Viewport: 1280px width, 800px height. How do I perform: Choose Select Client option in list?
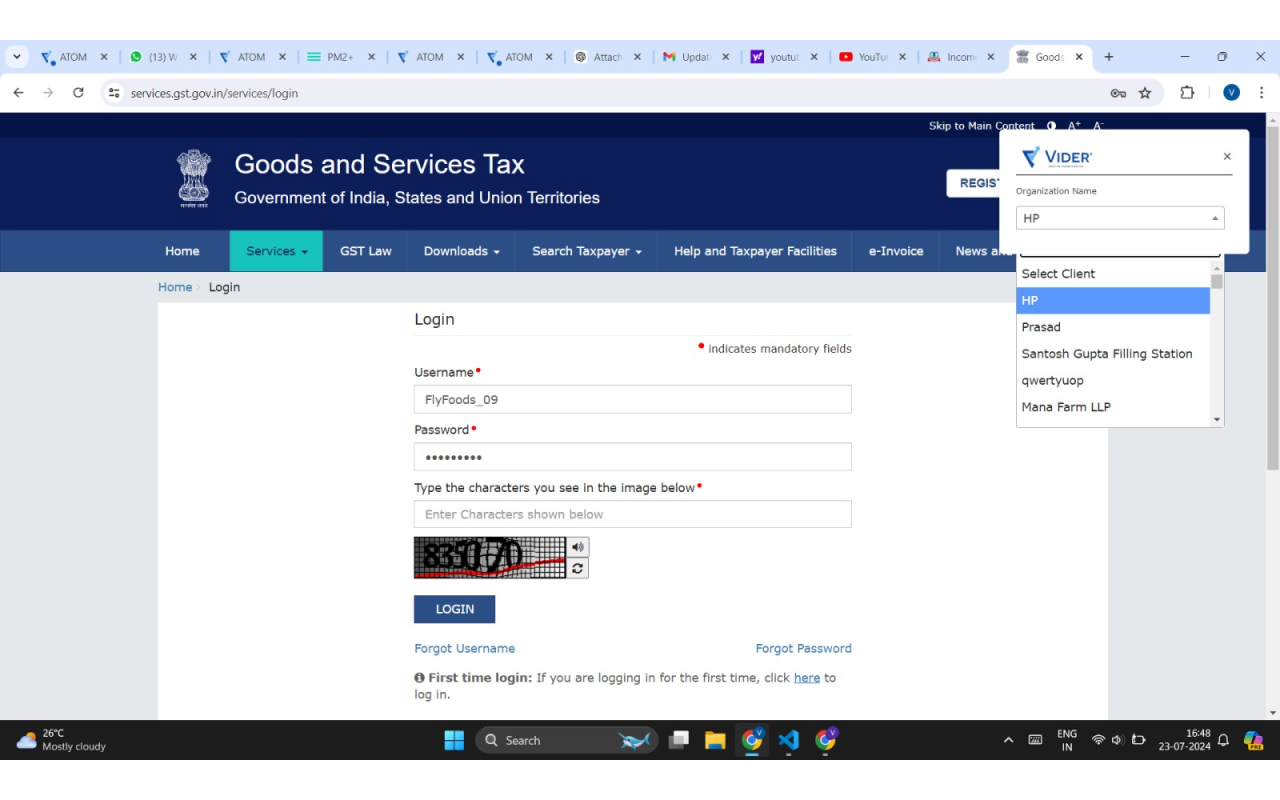(1113, 274)
